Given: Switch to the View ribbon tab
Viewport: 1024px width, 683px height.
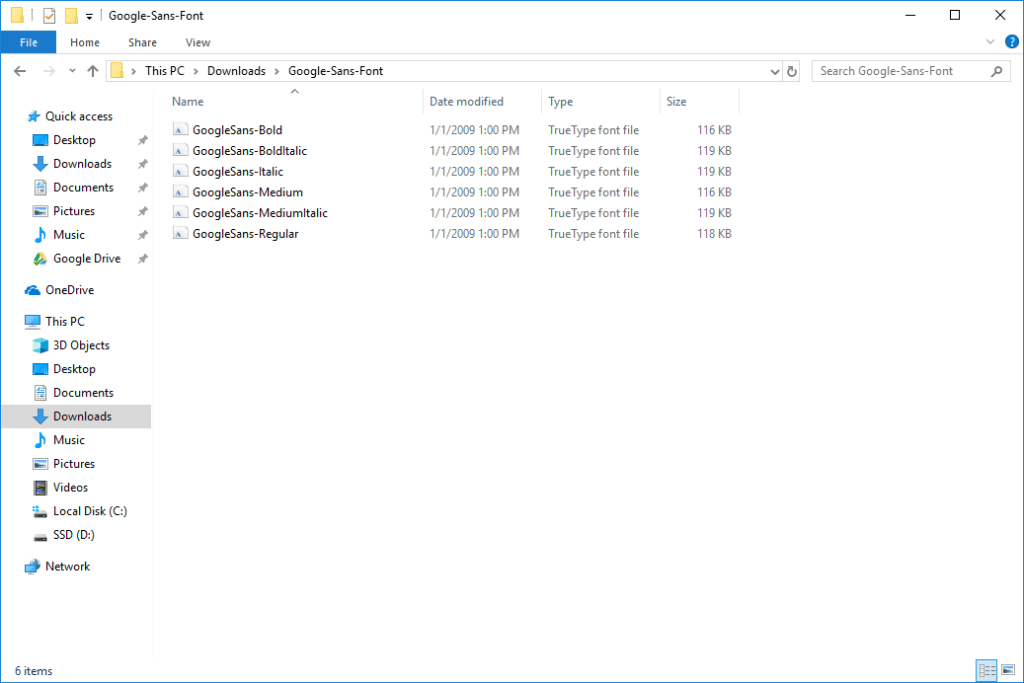Looking at the screenshot, I should (x=197, y=42).
